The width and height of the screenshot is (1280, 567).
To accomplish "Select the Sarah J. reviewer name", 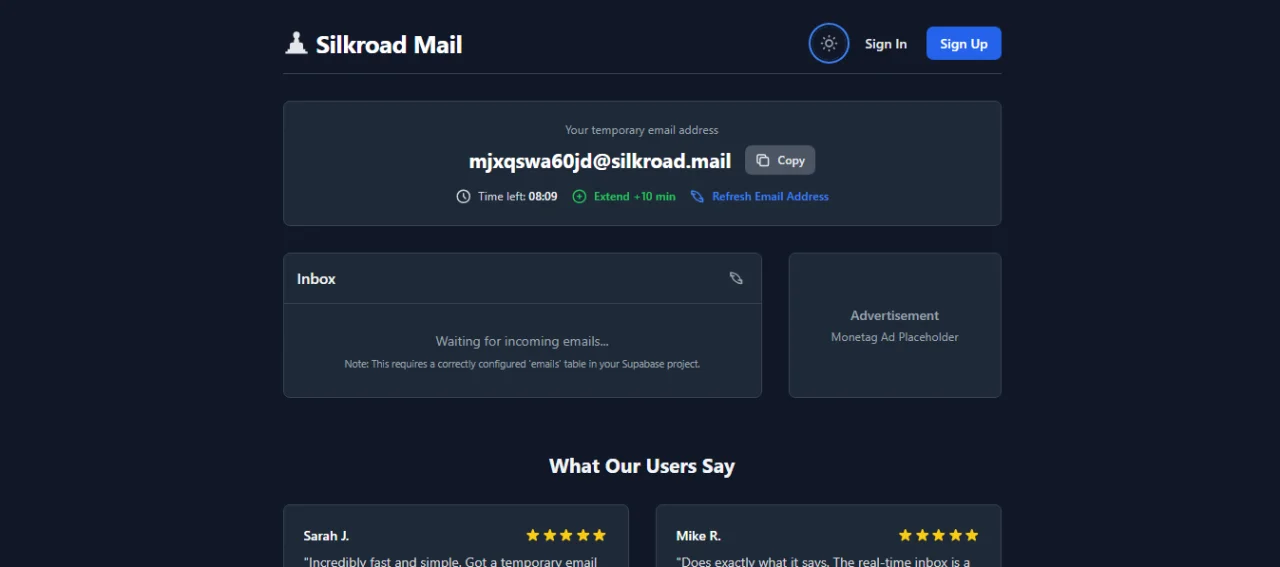I will point(326,536).
